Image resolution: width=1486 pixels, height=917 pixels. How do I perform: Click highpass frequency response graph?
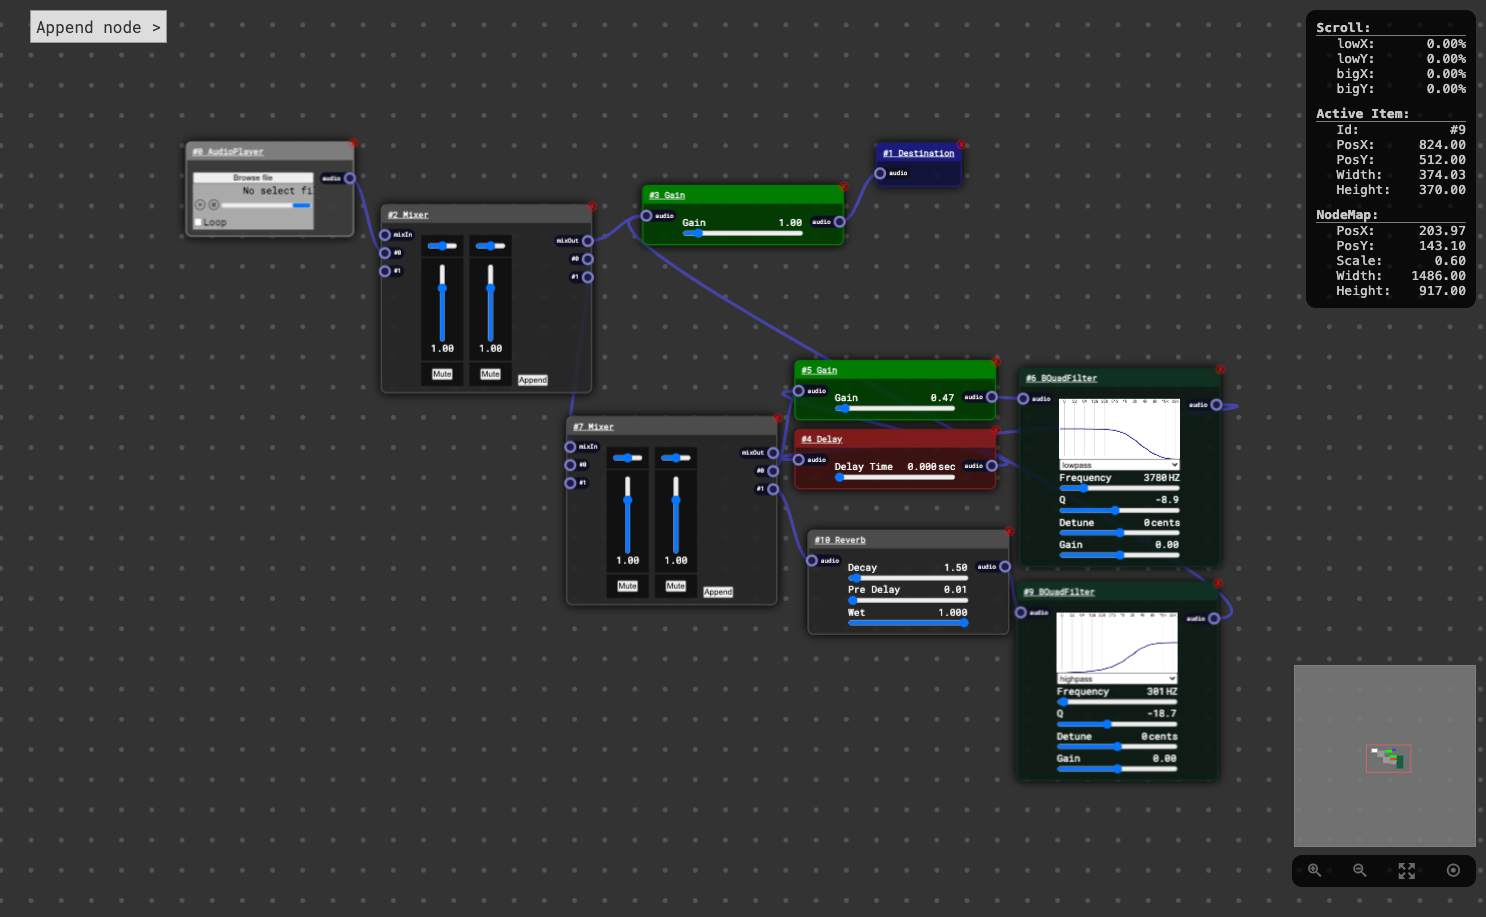1117,643
